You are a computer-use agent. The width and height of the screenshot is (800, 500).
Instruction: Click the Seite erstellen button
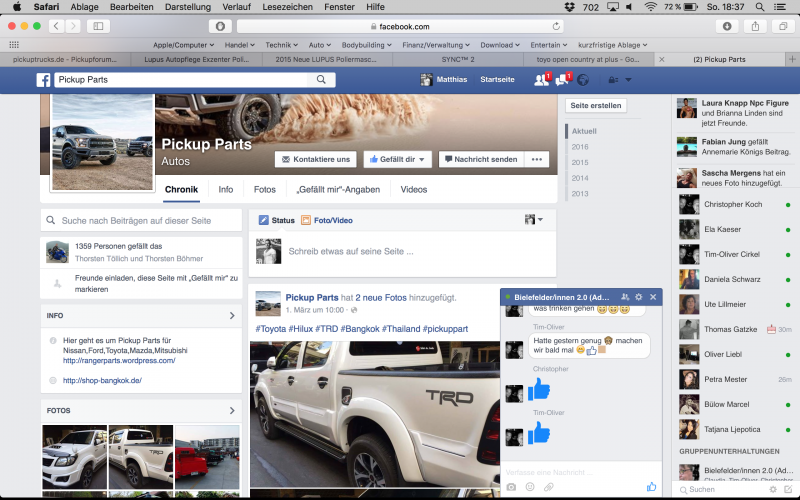tap(595, 106)
